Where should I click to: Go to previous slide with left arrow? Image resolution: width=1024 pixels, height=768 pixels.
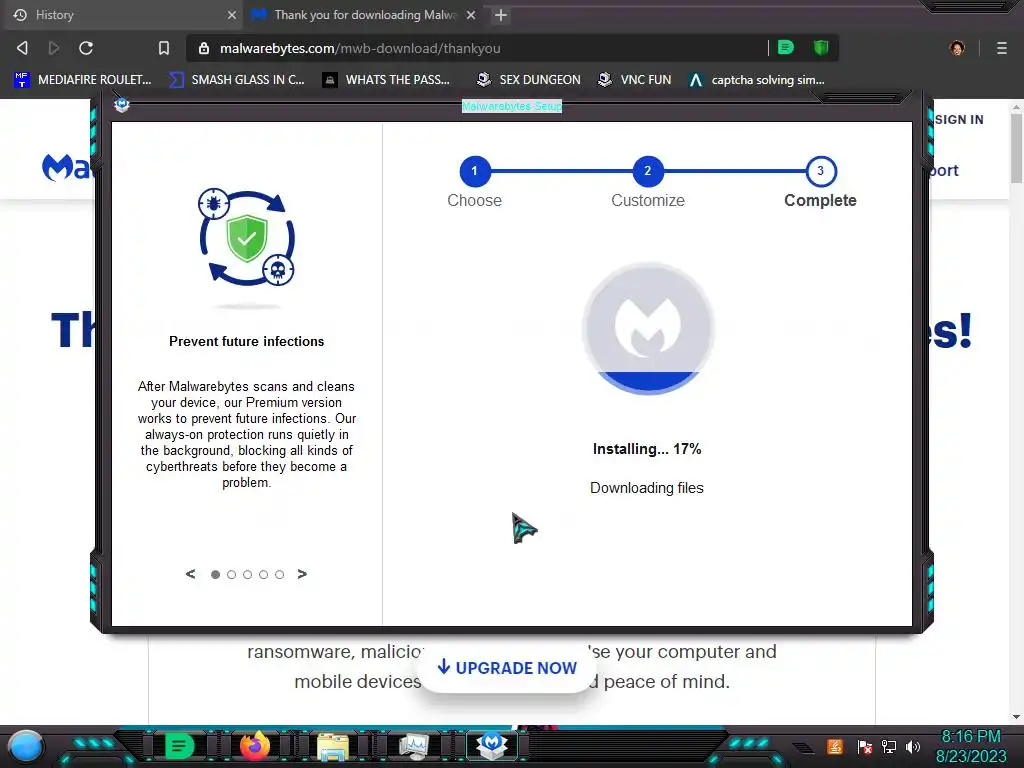tap(190, 574)
